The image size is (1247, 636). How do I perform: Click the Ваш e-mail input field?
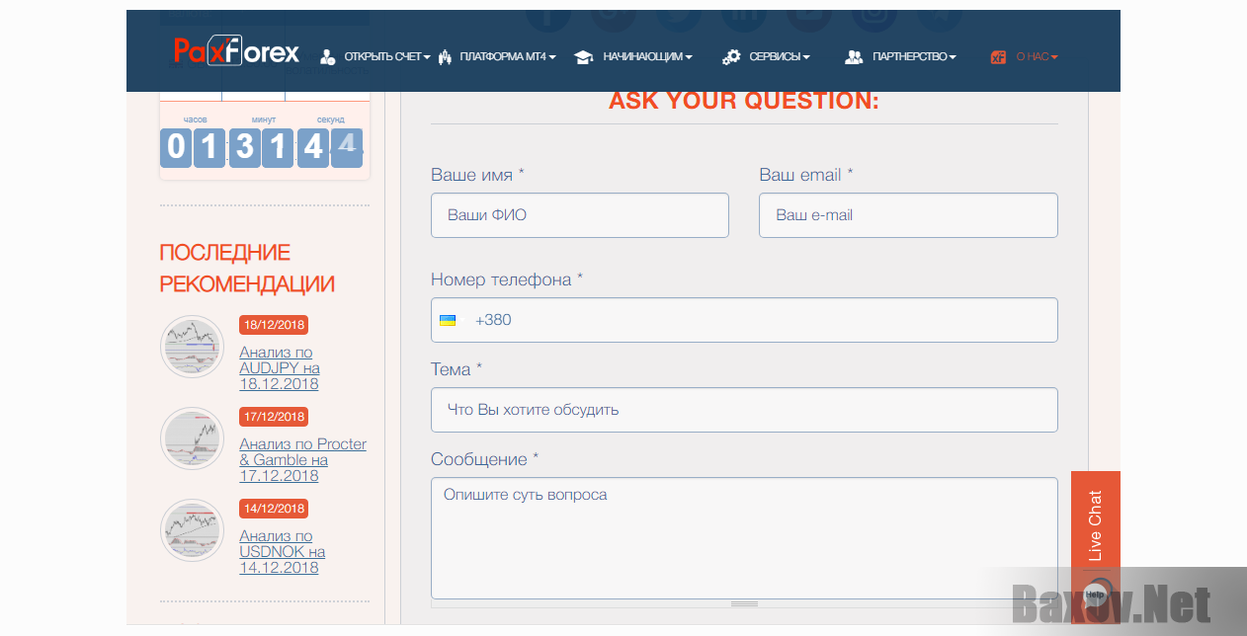point(908,215)
